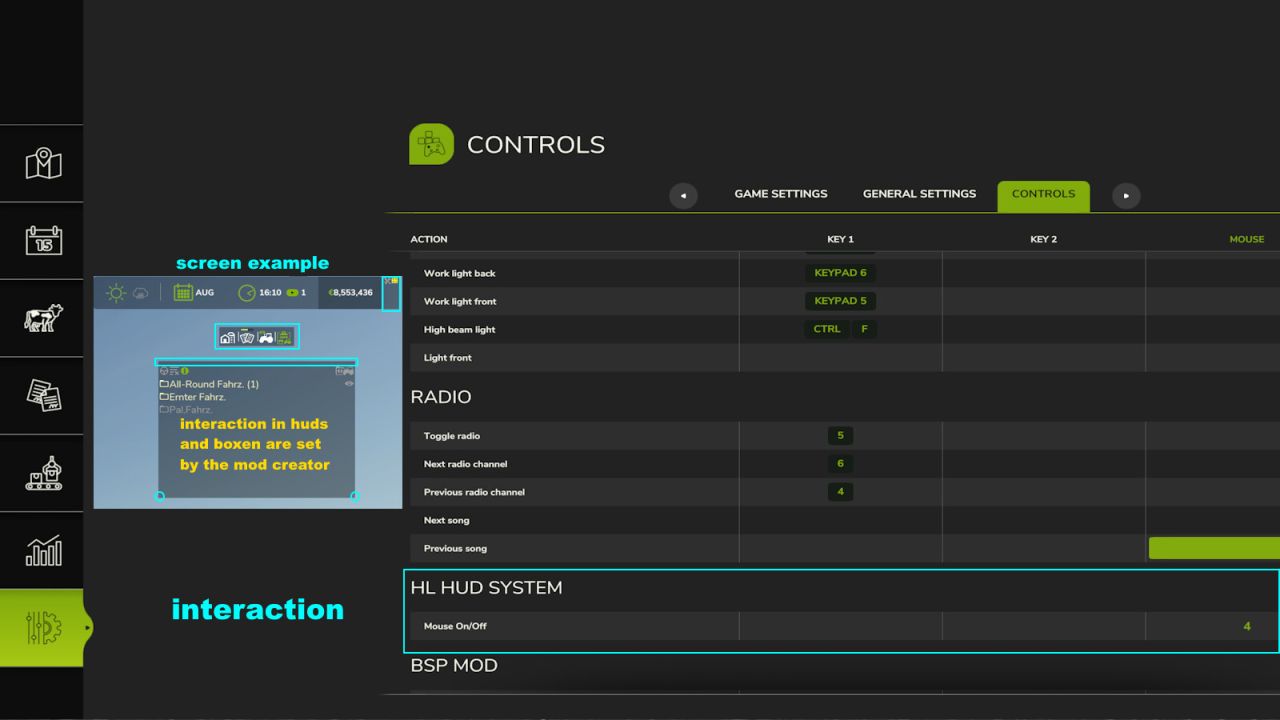Image resolution: width=1280 pixels, height=720 pixels.
Task: Check the Ernter Fahrz. checkbox
Action: pyautogui.click(x=165, y=396)
